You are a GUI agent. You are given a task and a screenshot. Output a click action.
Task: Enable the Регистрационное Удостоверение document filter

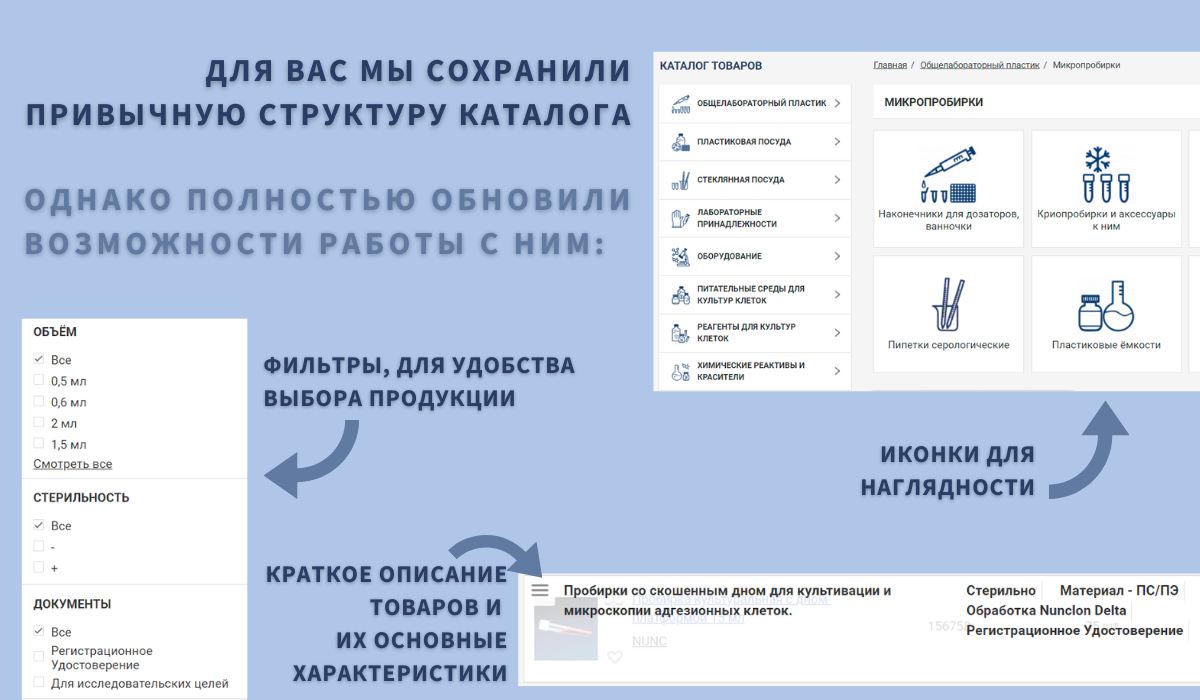[x=39, y=651]
